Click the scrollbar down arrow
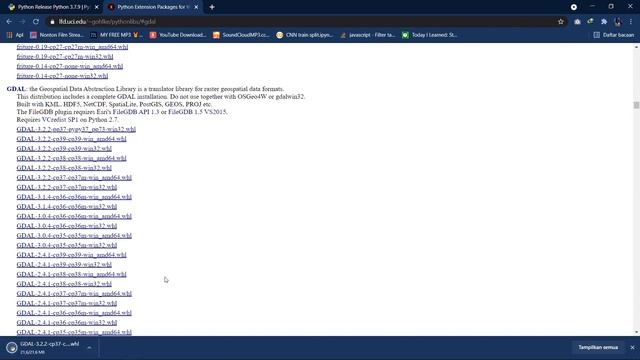Viewport: 640px width, 360px height. click(636, 332)
